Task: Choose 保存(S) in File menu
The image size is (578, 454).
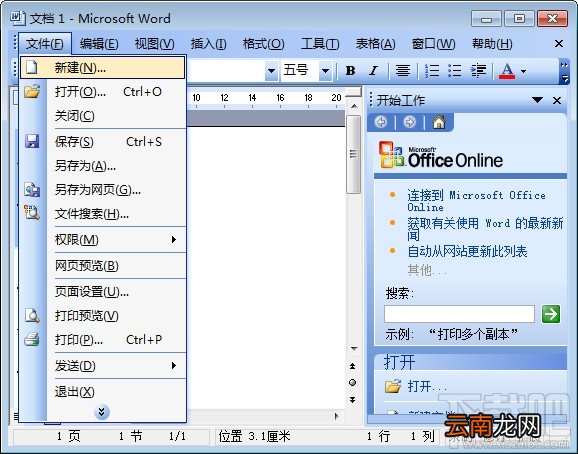Action: click(102, 142)
